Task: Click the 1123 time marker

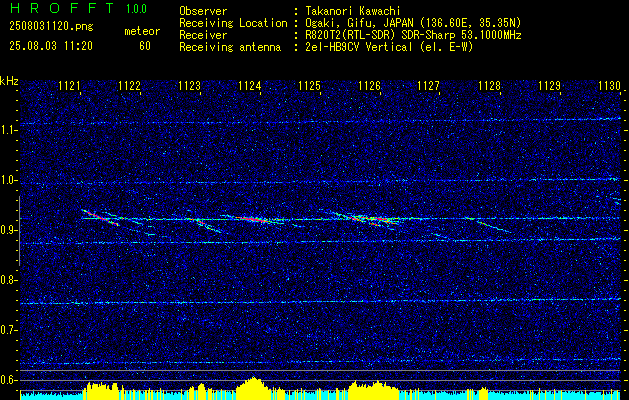Action: [189, 85]
